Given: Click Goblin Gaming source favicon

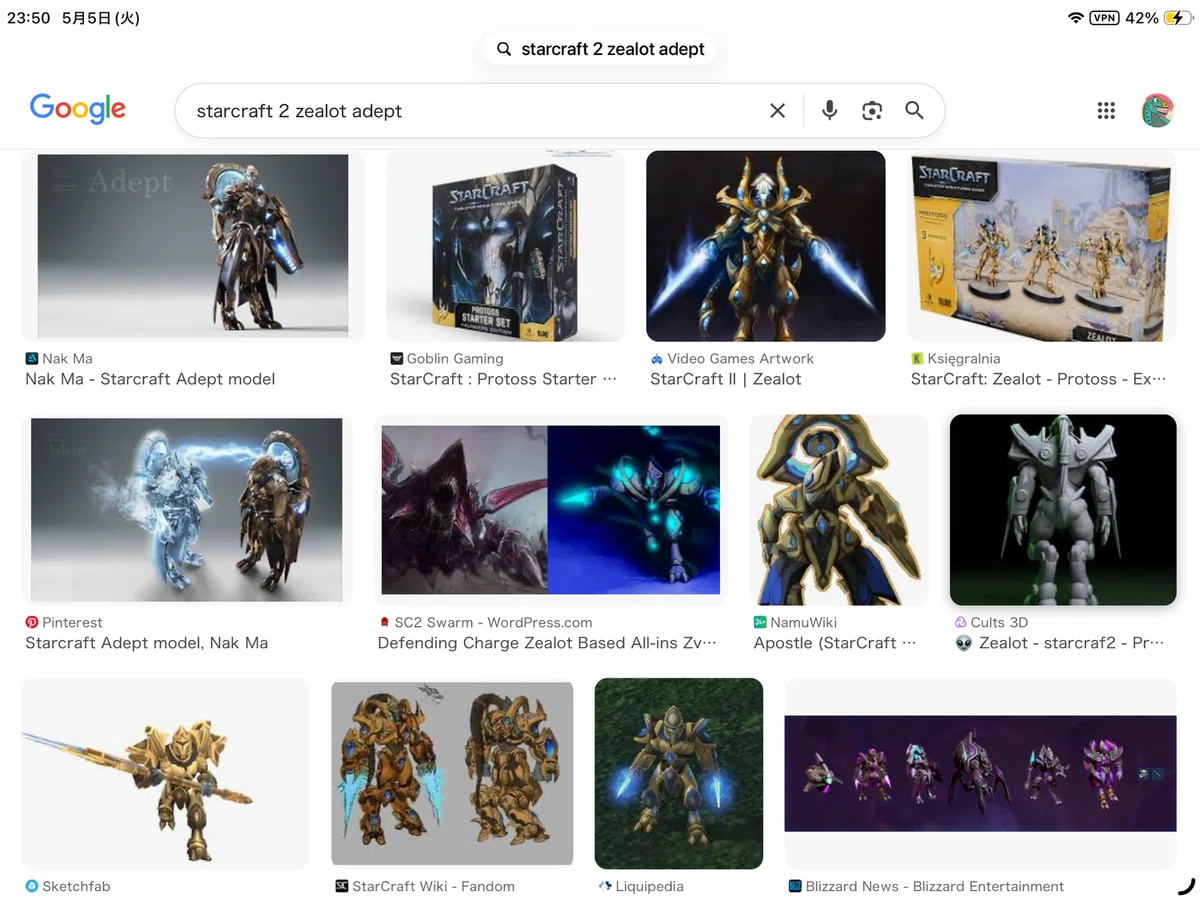Looking at the screenshot, I should pyautogui.click(x=397, y=358).
